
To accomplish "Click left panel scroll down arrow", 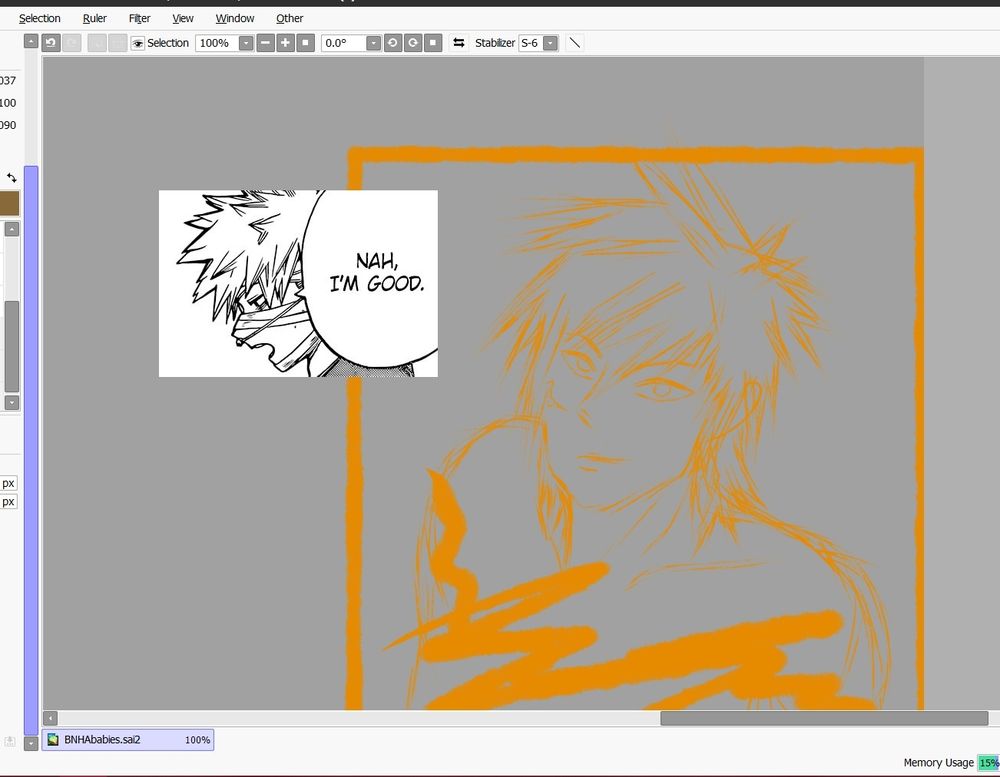I will click(11, 403).
